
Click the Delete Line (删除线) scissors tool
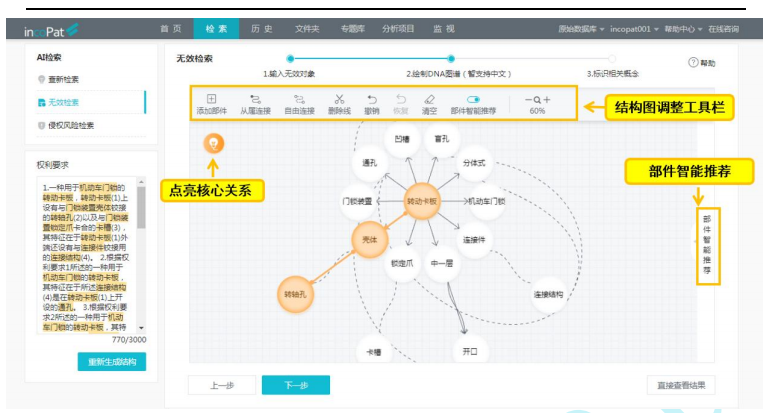click(x=339, y=105)
